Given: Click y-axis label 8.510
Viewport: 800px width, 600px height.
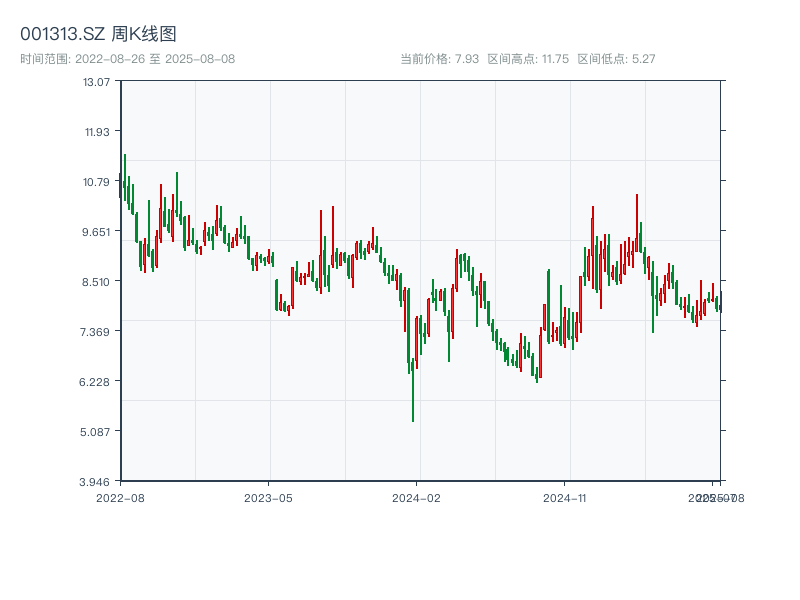Looking at the screenshot, I should click(96, 282).
